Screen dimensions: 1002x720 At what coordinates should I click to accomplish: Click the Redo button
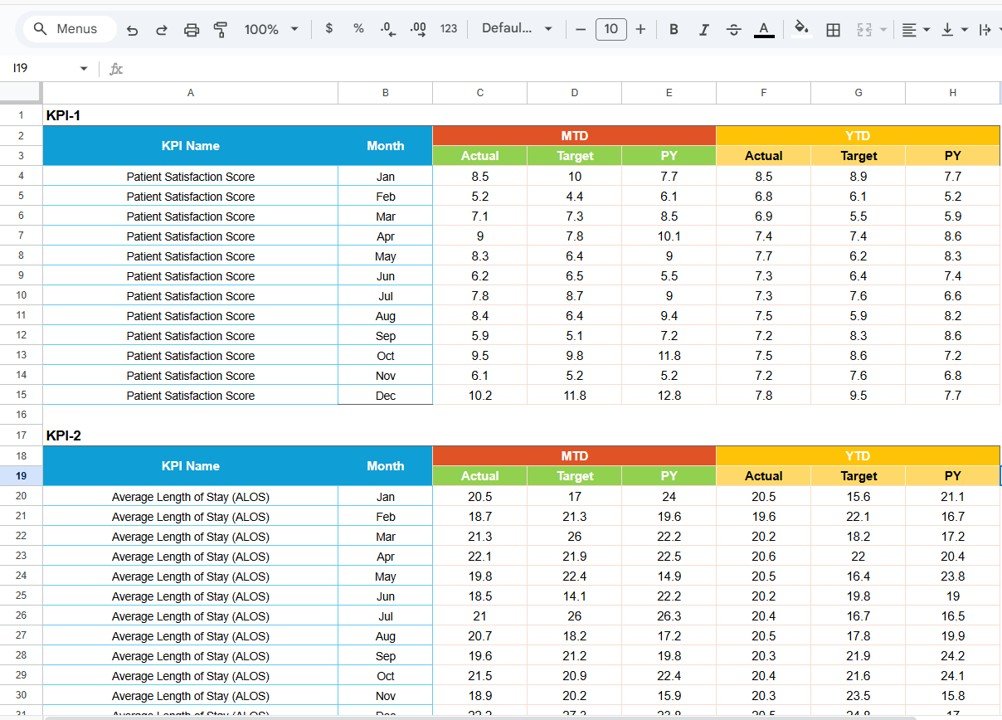coord(161,29)
